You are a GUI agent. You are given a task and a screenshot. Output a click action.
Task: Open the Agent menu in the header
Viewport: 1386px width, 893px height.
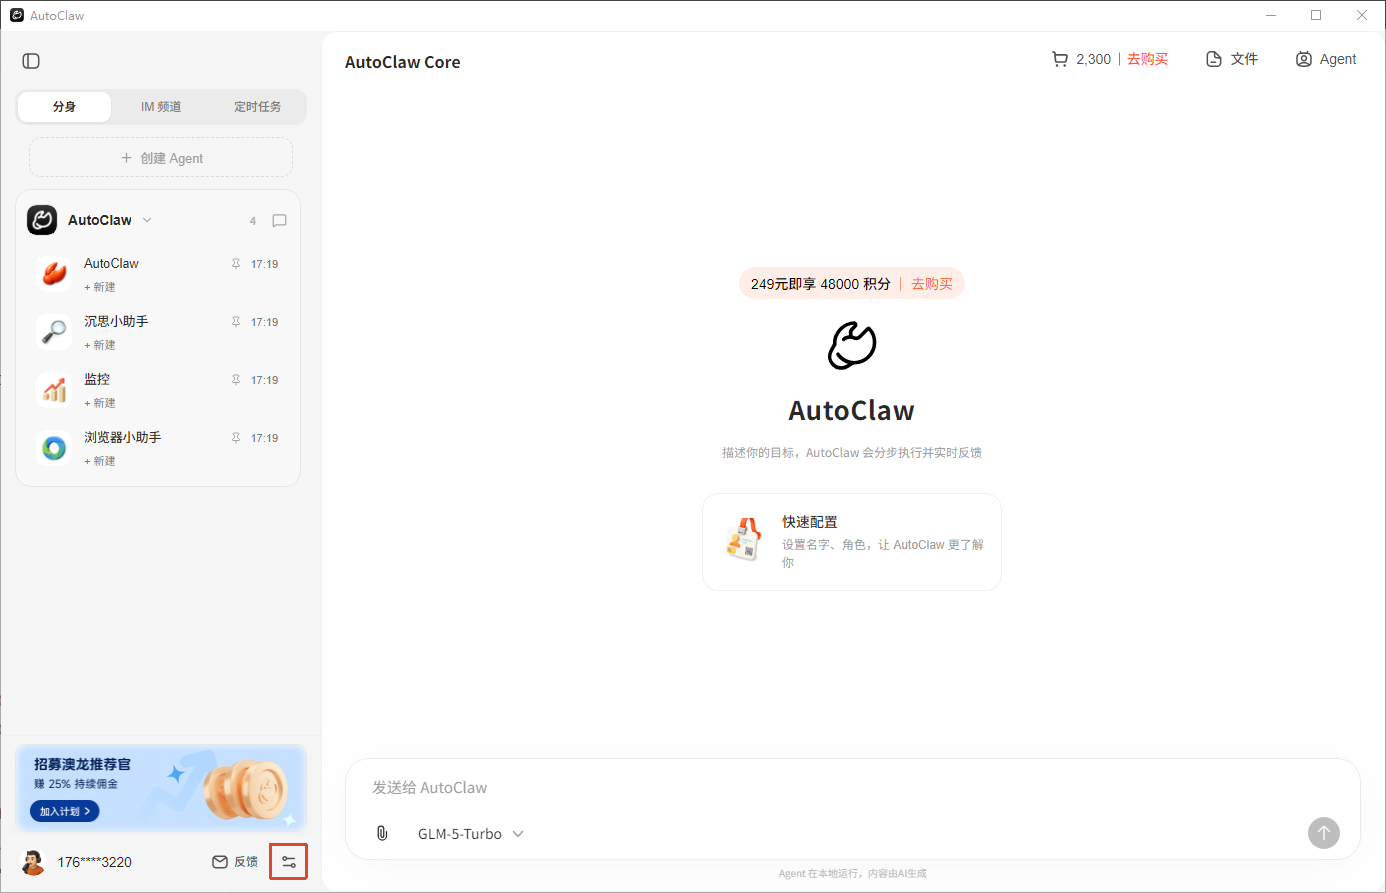point(1326,59)
